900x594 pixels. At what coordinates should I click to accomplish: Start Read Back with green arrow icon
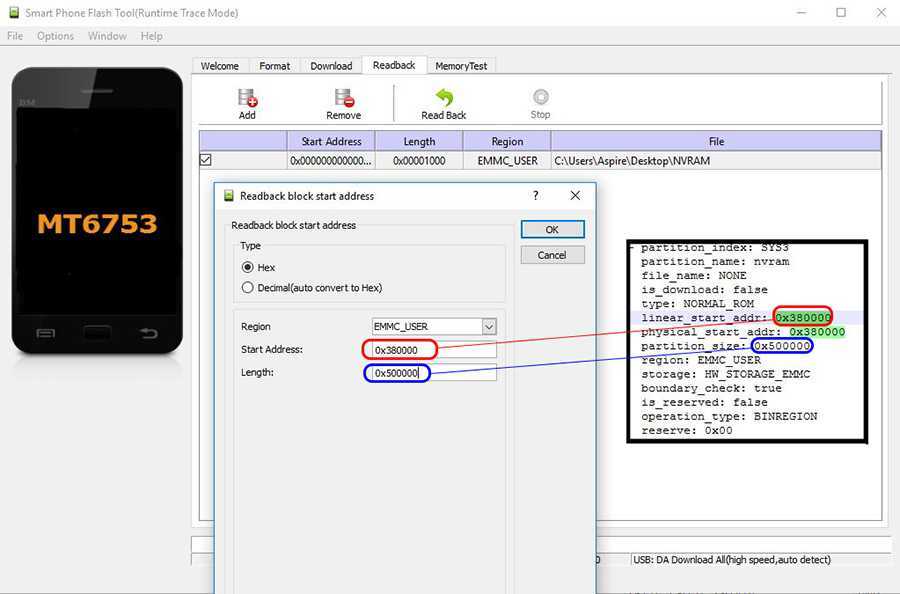coord(444,98)
